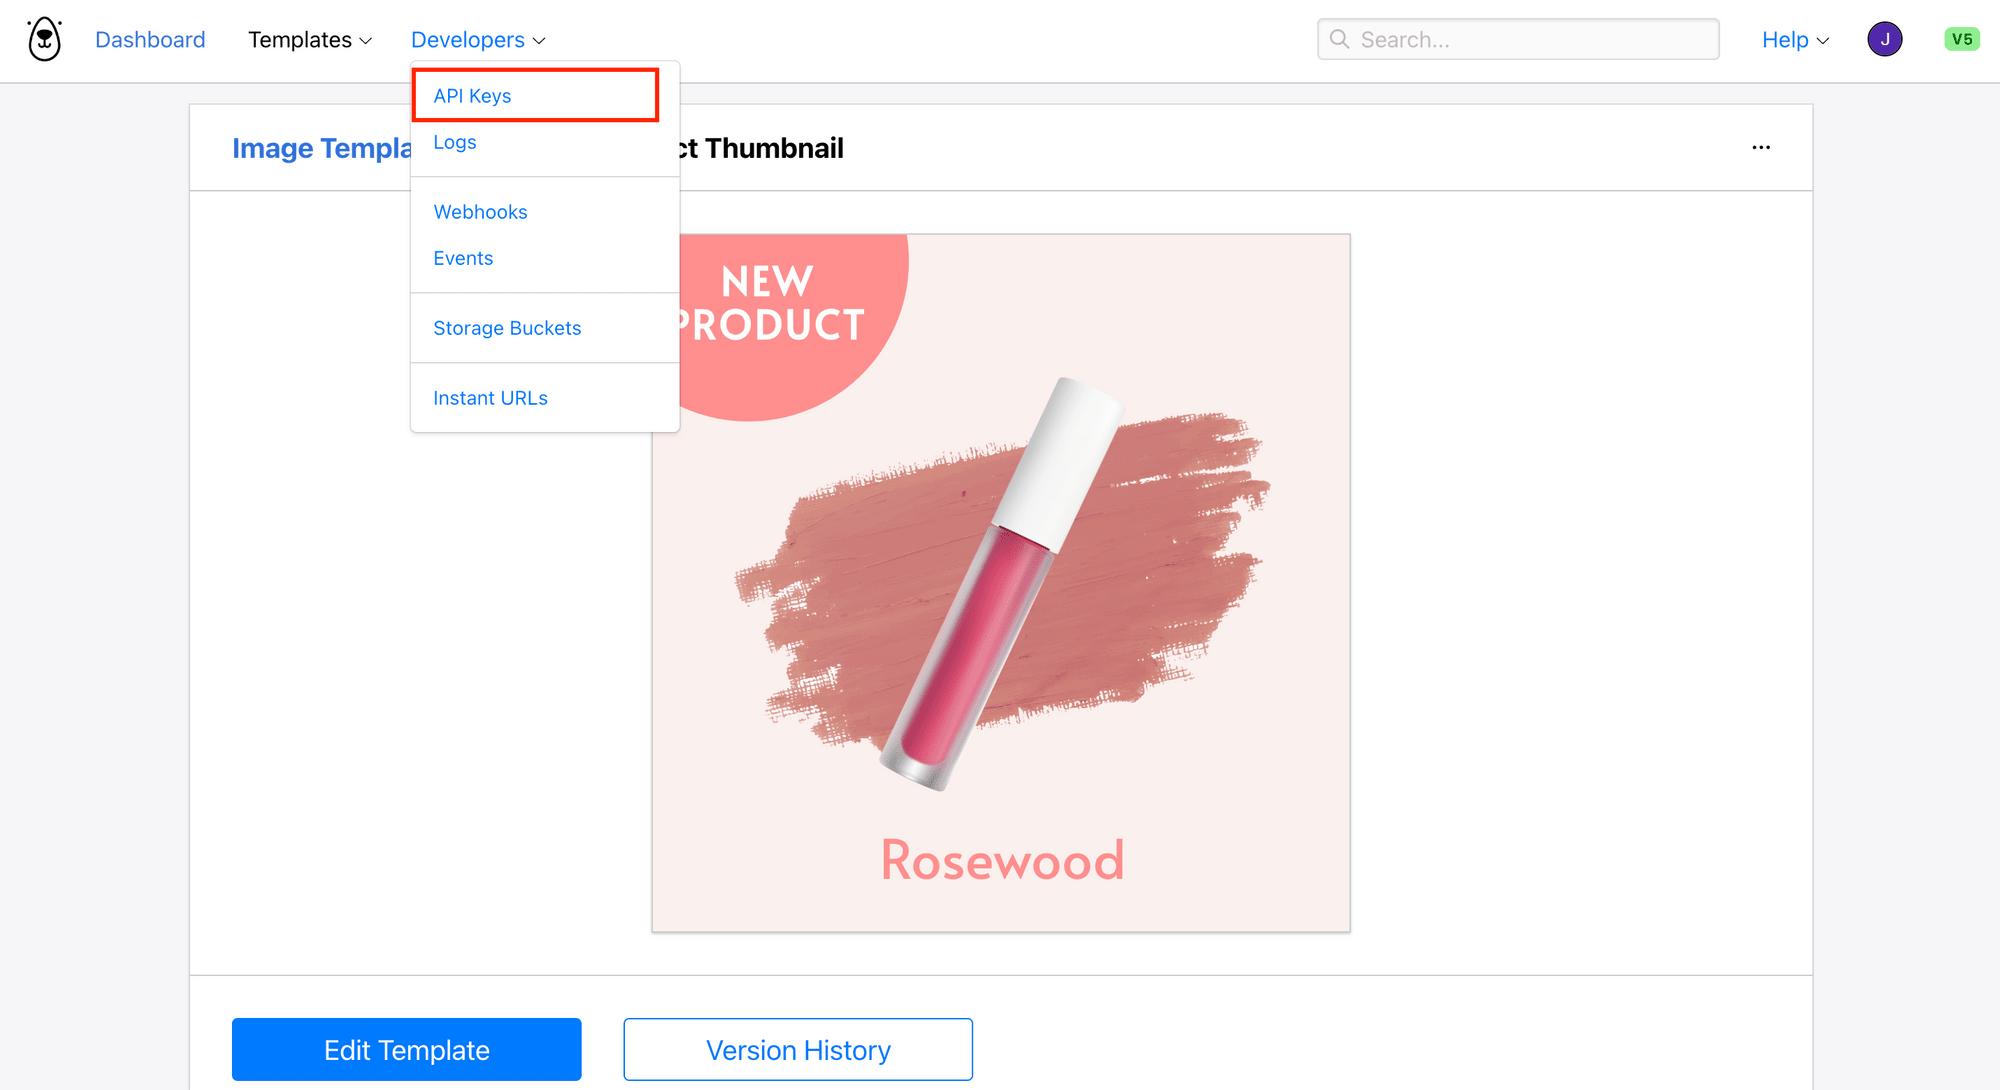Go to the Dashboard link
2000x1090 pixels.
(x=150, y=40)
